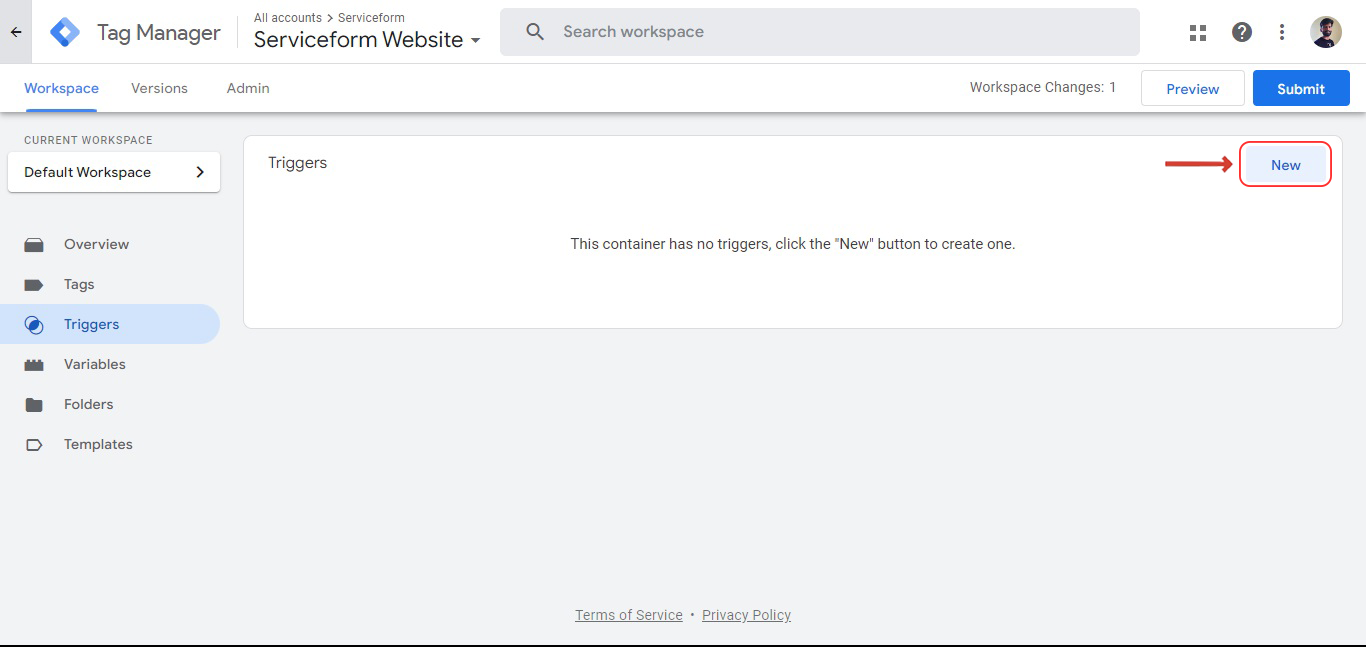Image resolution: width=1366 pixels, height=647 pixels.
Task: Open the Terms of Service link
Action: click(628, 614)
